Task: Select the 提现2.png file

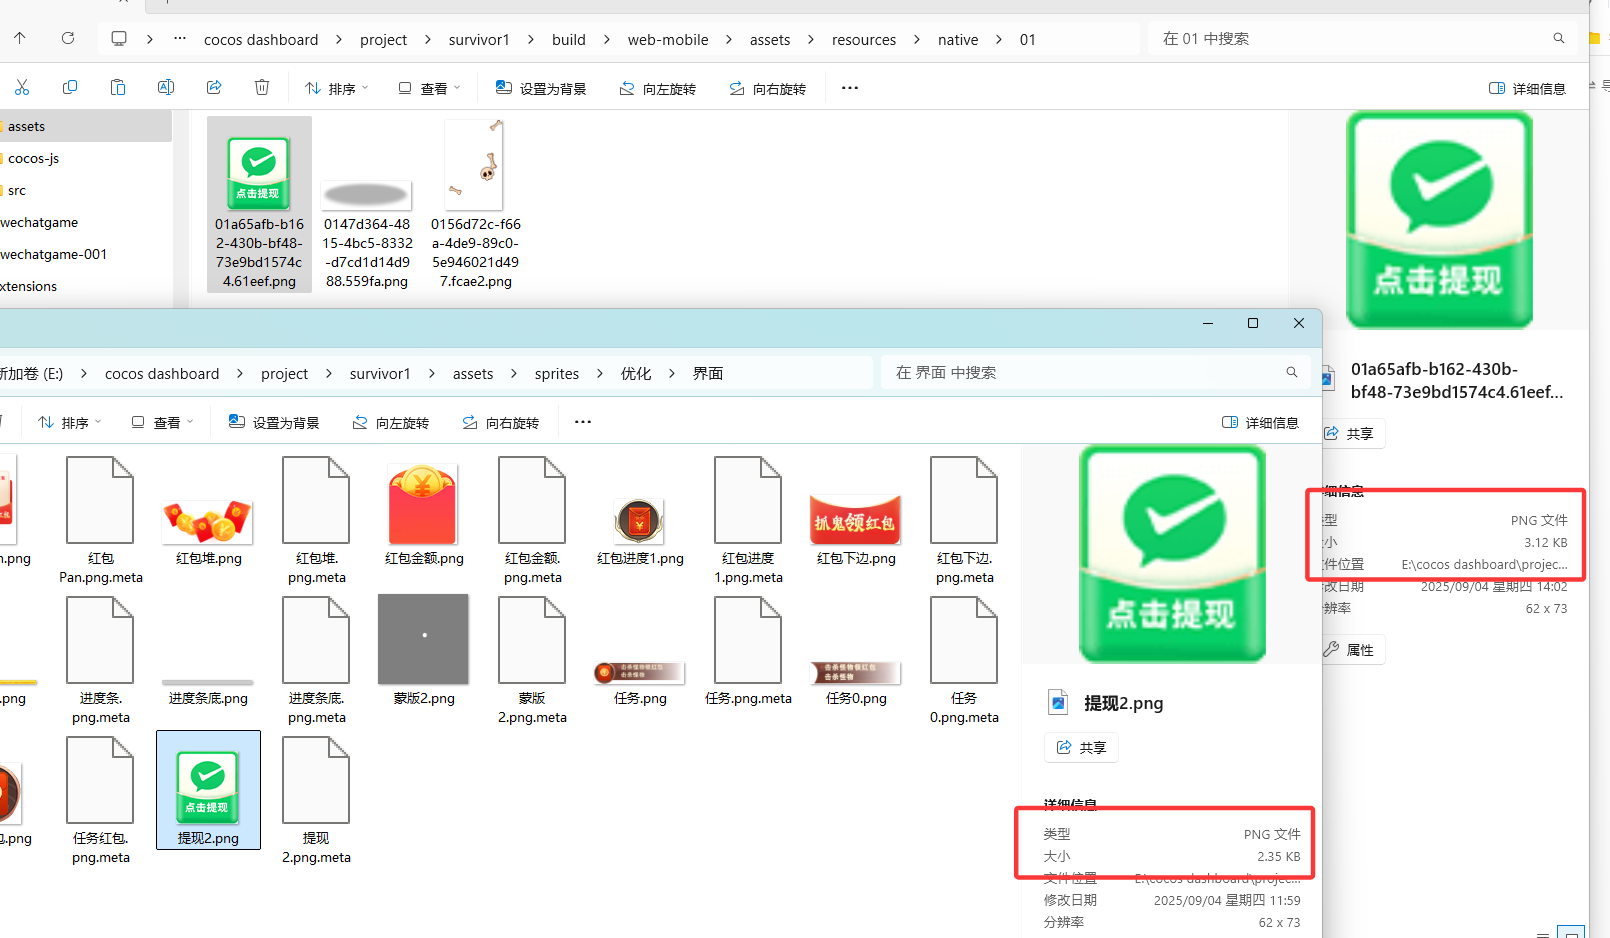Action: (208, 790)
